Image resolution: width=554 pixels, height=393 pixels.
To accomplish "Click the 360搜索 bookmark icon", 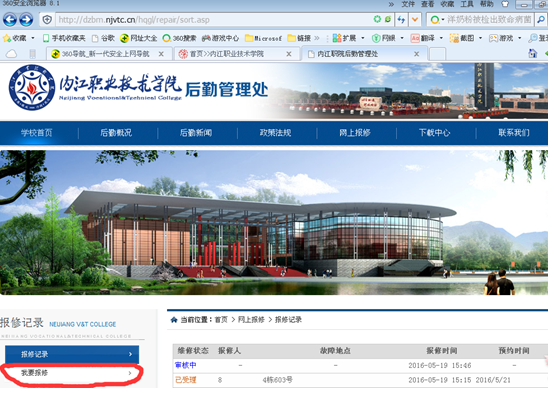I will (x=166, y=38).
